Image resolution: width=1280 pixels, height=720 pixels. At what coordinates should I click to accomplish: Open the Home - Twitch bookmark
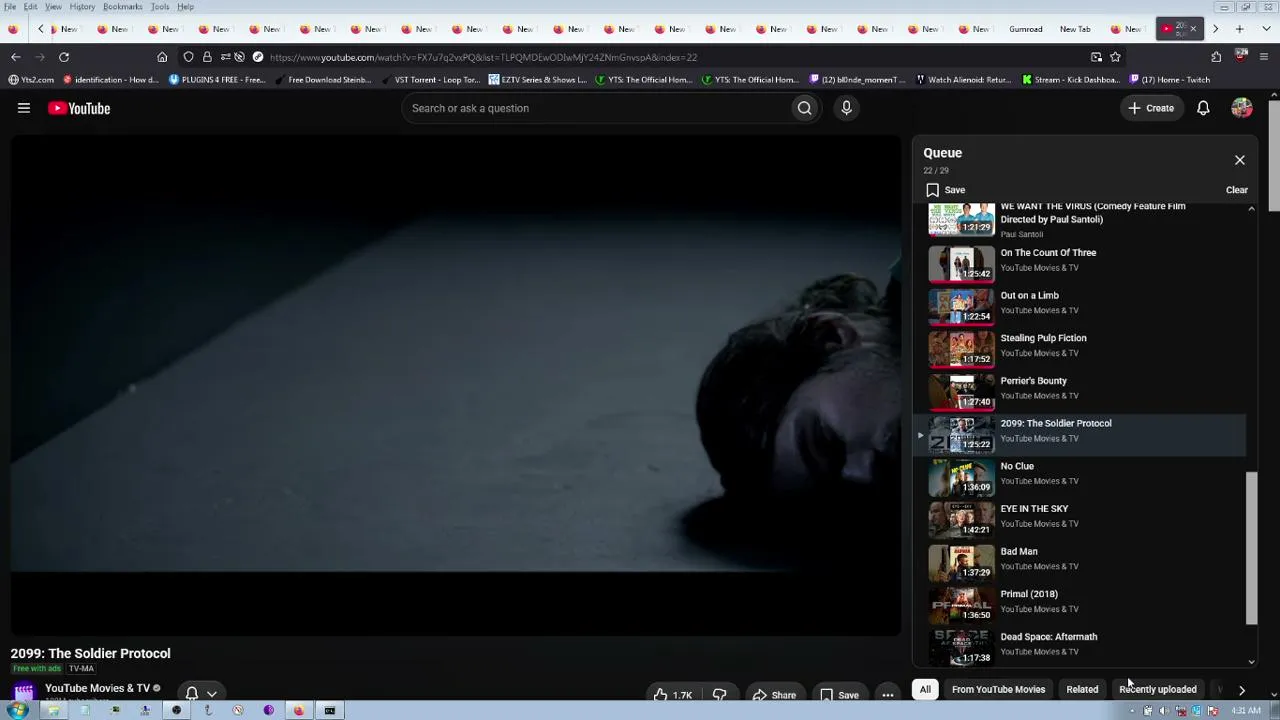tap(1169, 80)
